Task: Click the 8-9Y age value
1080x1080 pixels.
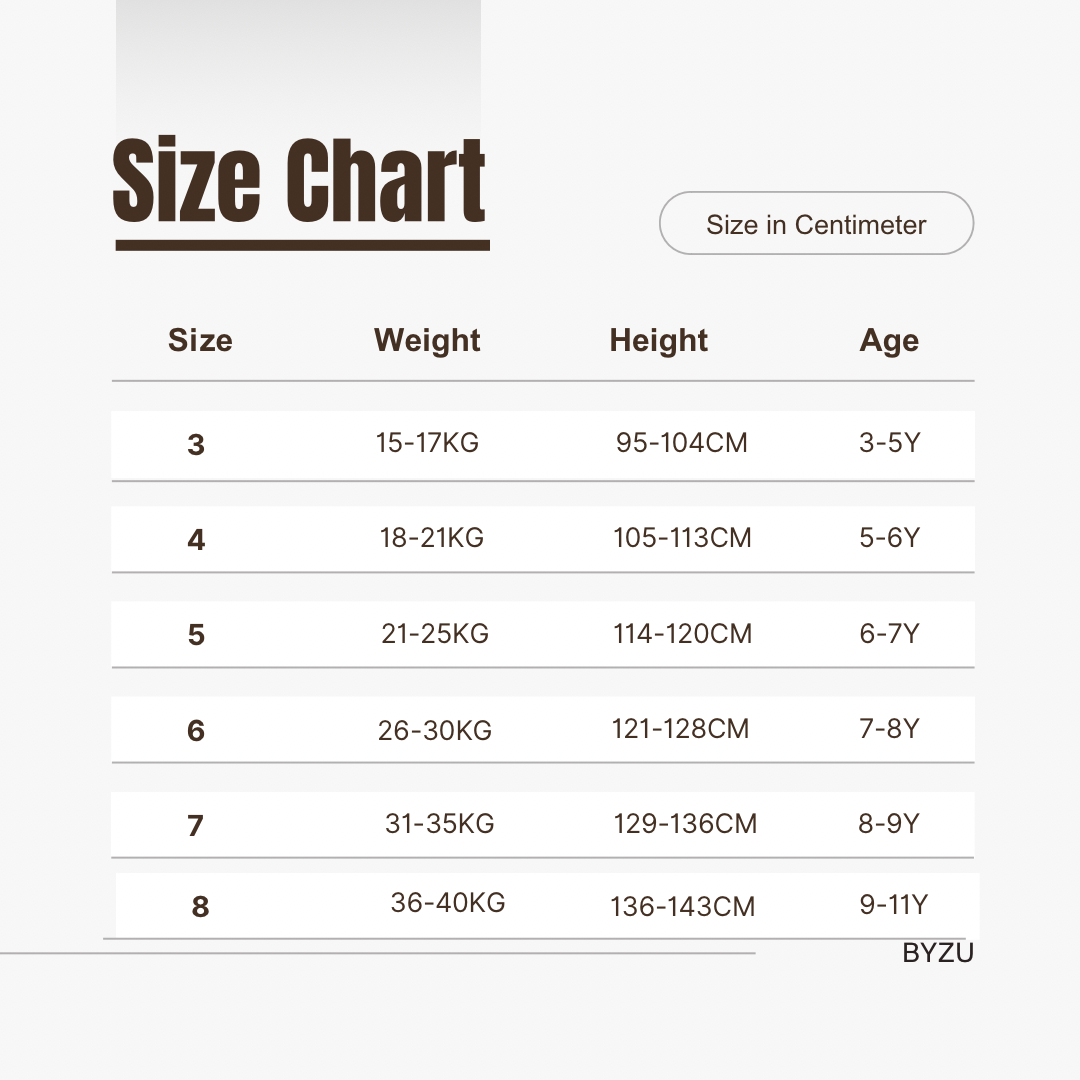Action: [889, 824]
